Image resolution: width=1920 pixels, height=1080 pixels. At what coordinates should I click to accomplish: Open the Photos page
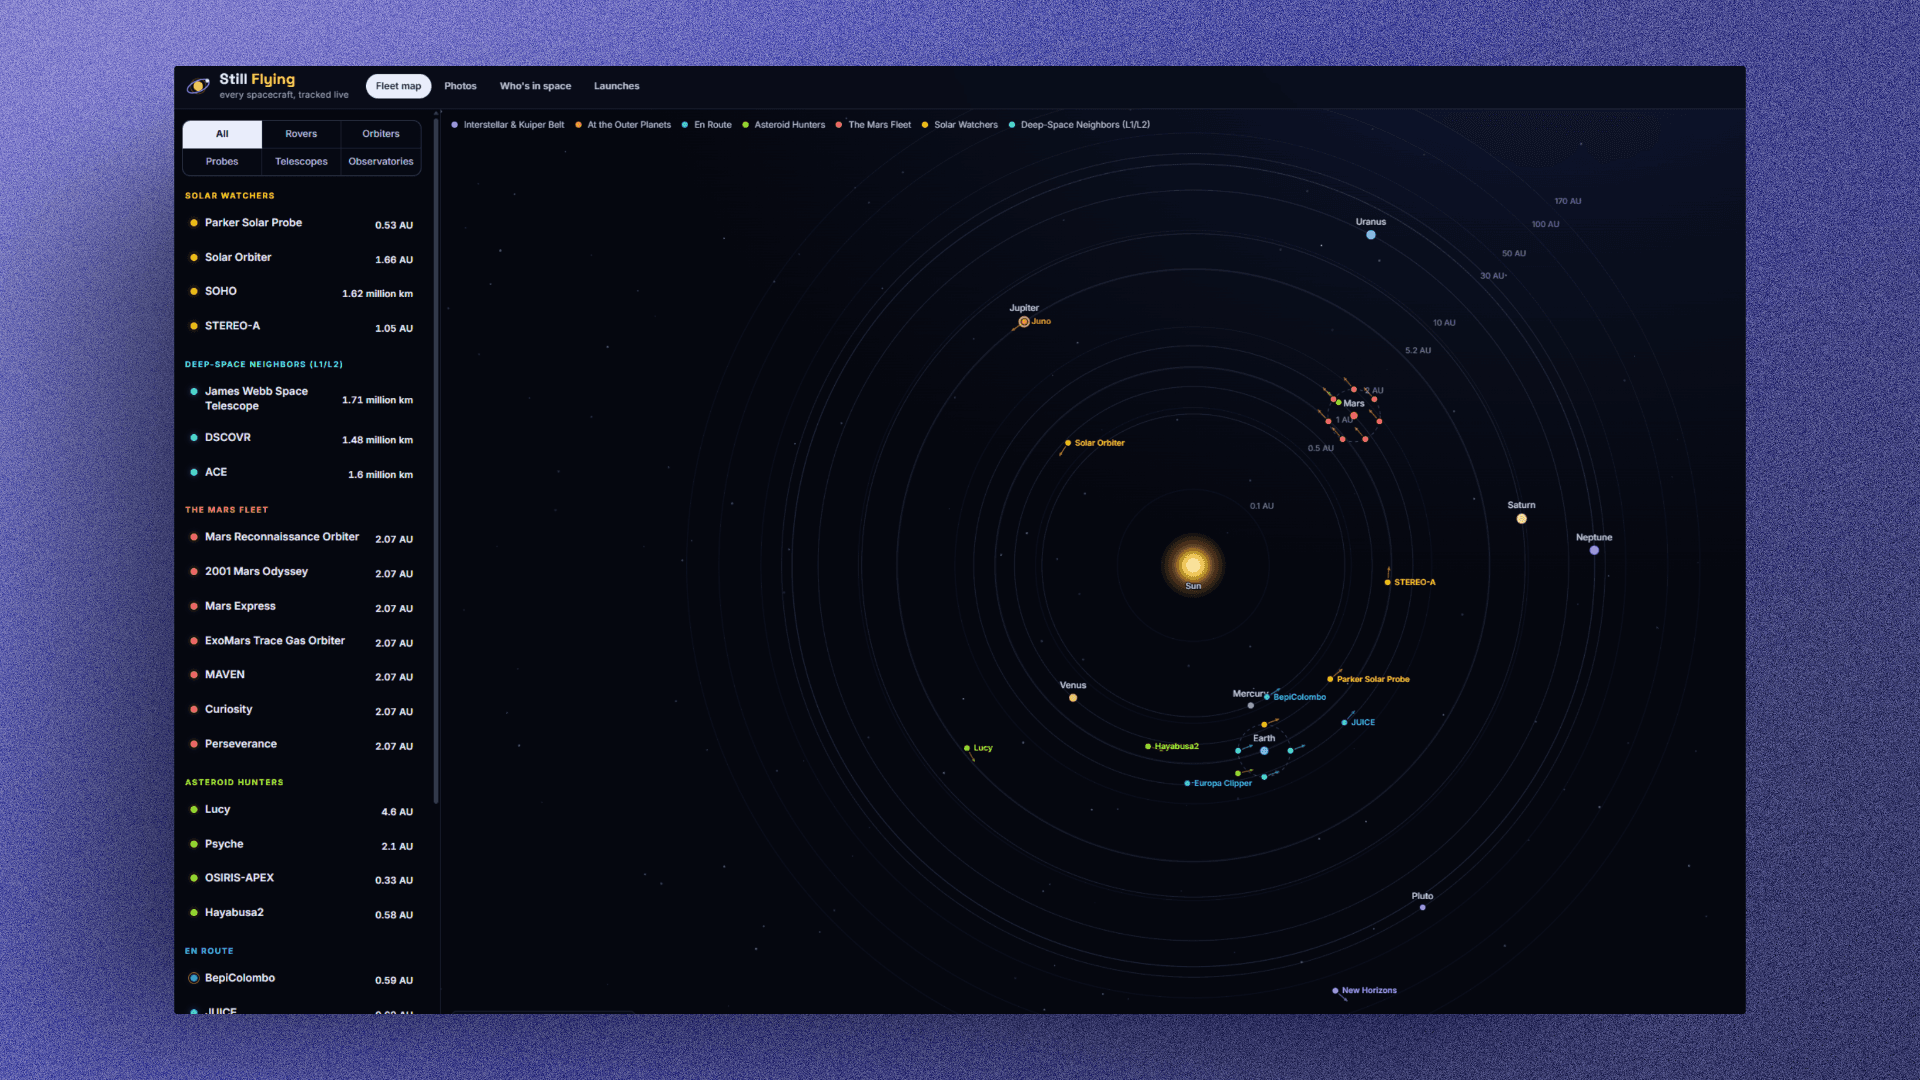pyautogui.click(x=460, y=86)
